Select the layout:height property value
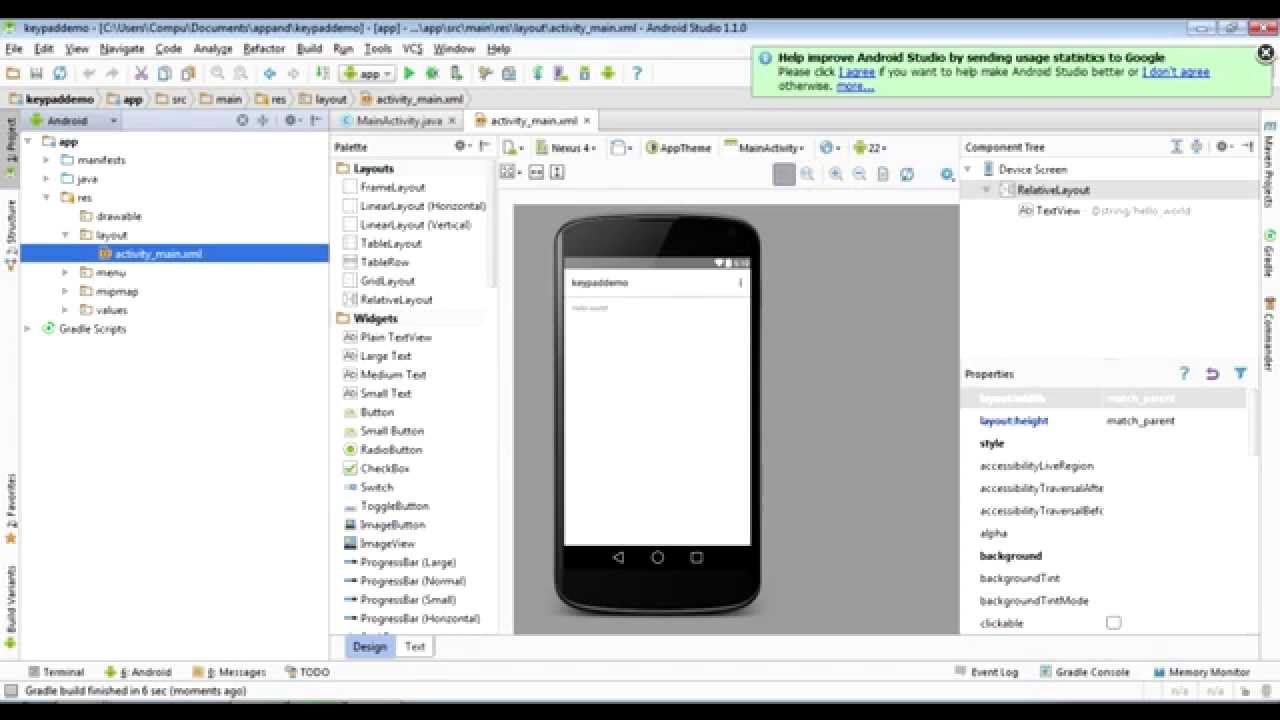The height and width of the screenshot is (720, 1280). click(1141, 421)
